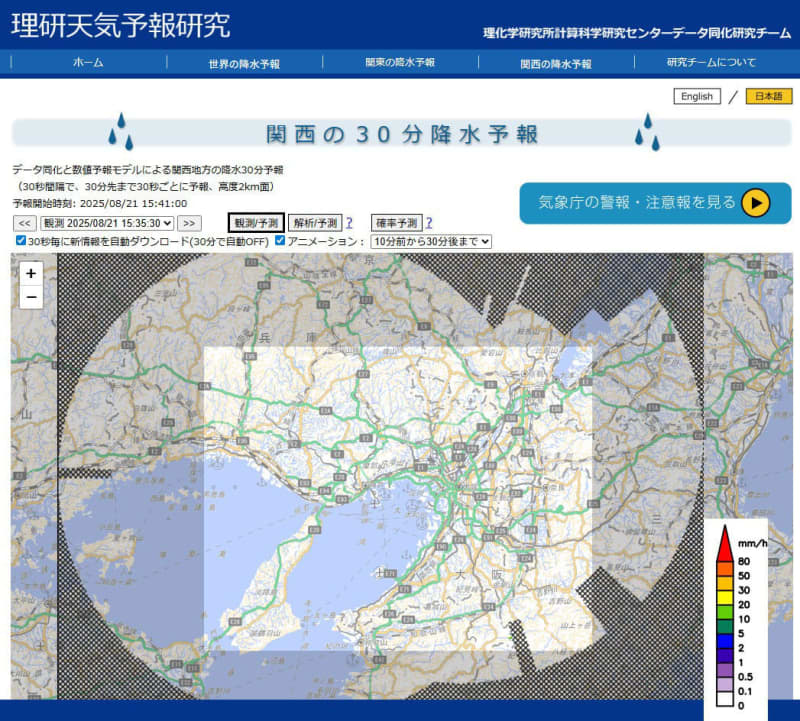
Task: Select the 観測/予測 mode button
Action: click(256, 223)
